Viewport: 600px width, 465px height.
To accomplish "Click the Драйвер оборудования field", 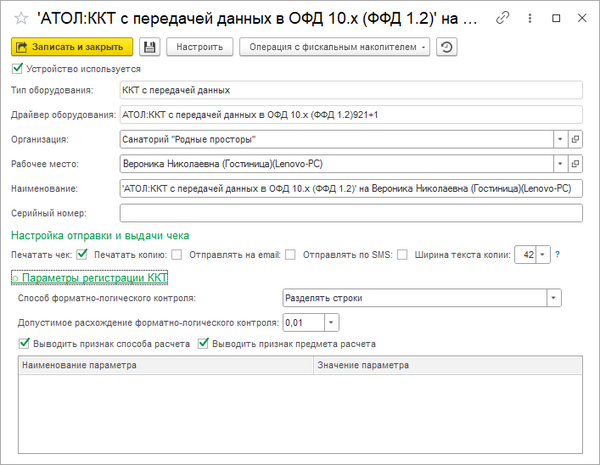I will click(x=351, y=115).
